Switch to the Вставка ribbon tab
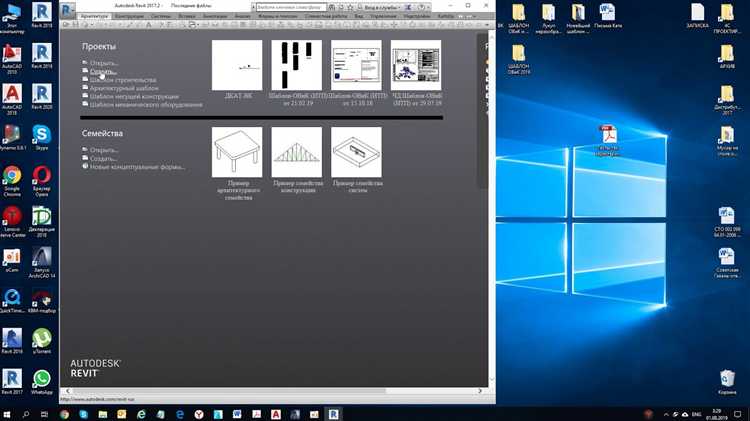This screenshot has width=750, height=421. tap(187, 16)
